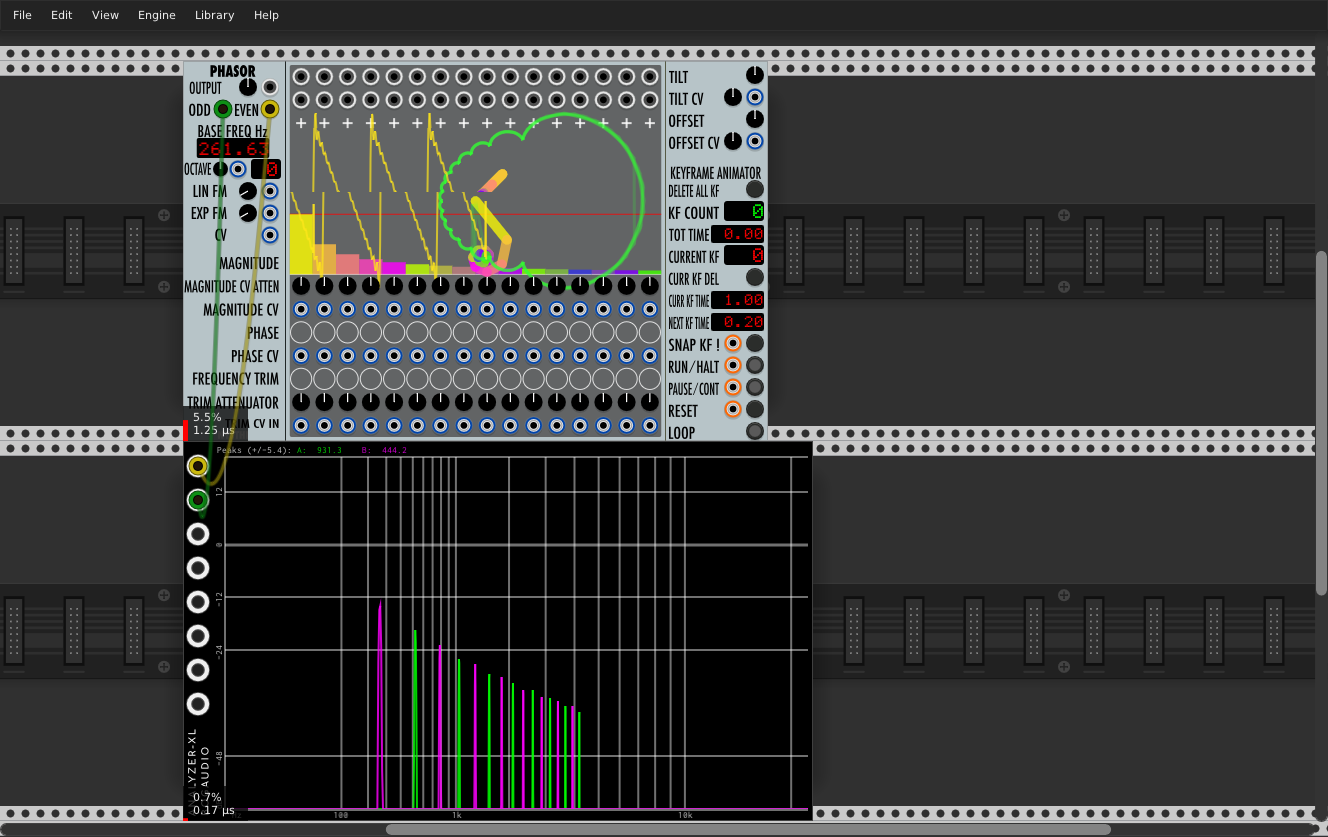The width and height of the screenshot is (1328, 837).
Task: Click the Phasor OUTPUT jack
Action: [x=270, y=87]
